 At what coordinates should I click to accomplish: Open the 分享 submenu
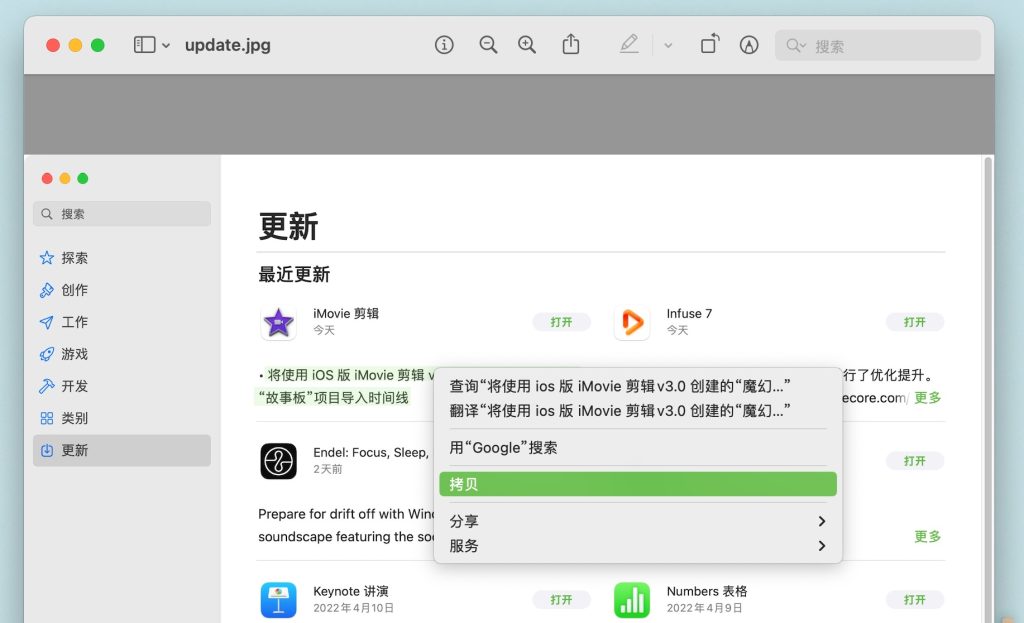[x=638, y=521]
